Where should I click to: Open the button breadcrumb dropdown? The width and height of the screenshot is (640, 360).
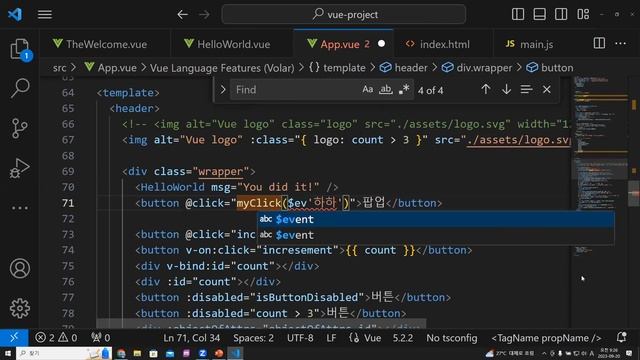coord(550,68)
